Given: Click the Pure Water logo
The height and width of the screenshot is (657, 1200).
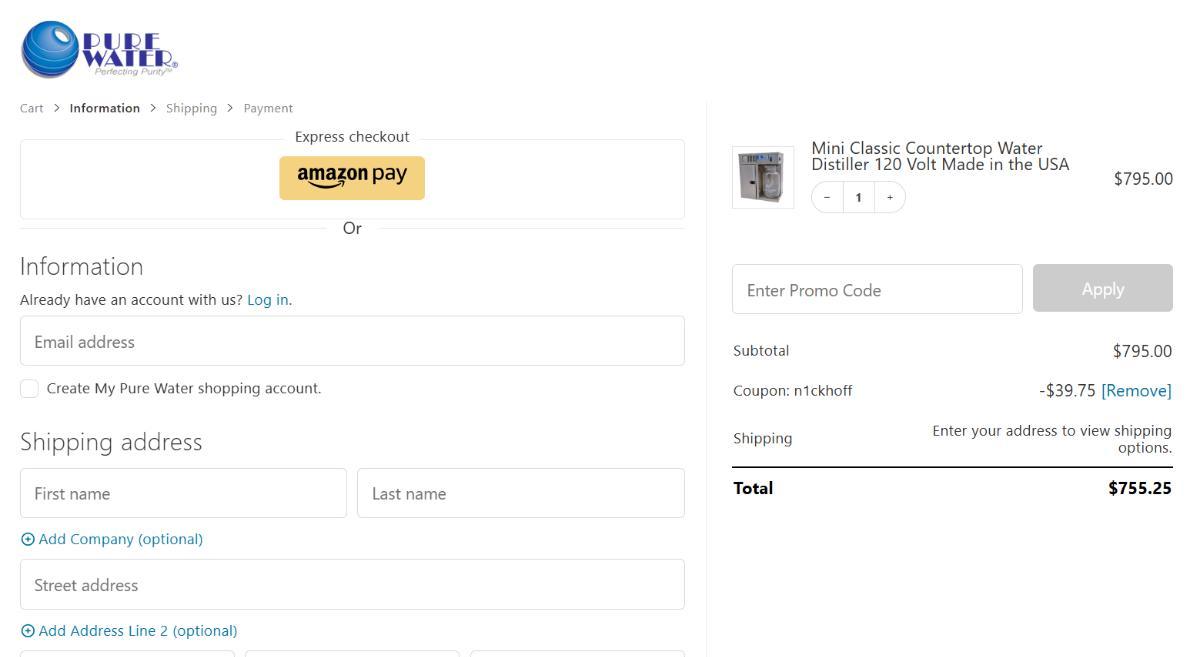Looking at the screenshot, I should [x=99, y=50].
